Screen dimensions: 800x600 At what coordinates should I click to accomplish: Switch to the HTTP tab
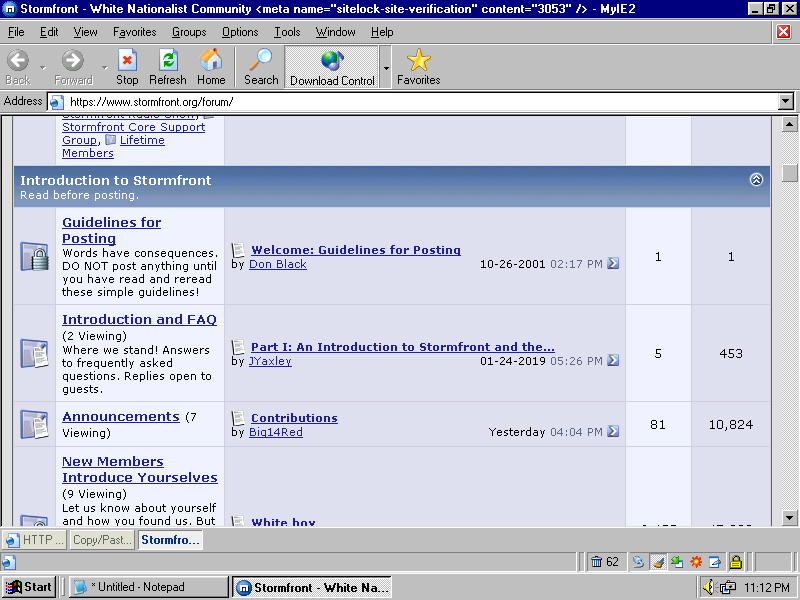[34, 540]
